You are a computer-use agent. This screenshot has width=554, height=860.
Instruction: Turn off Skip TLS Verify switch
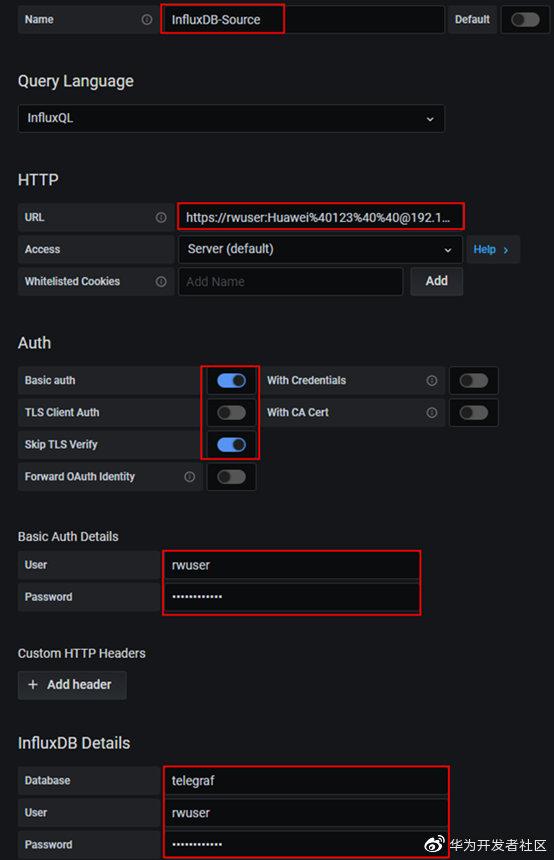(x=231, y=445)
